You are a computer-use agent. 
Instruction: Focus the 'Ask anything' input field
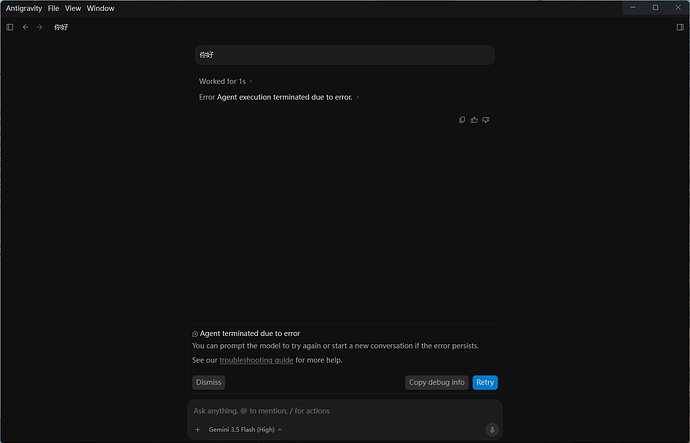345,411
